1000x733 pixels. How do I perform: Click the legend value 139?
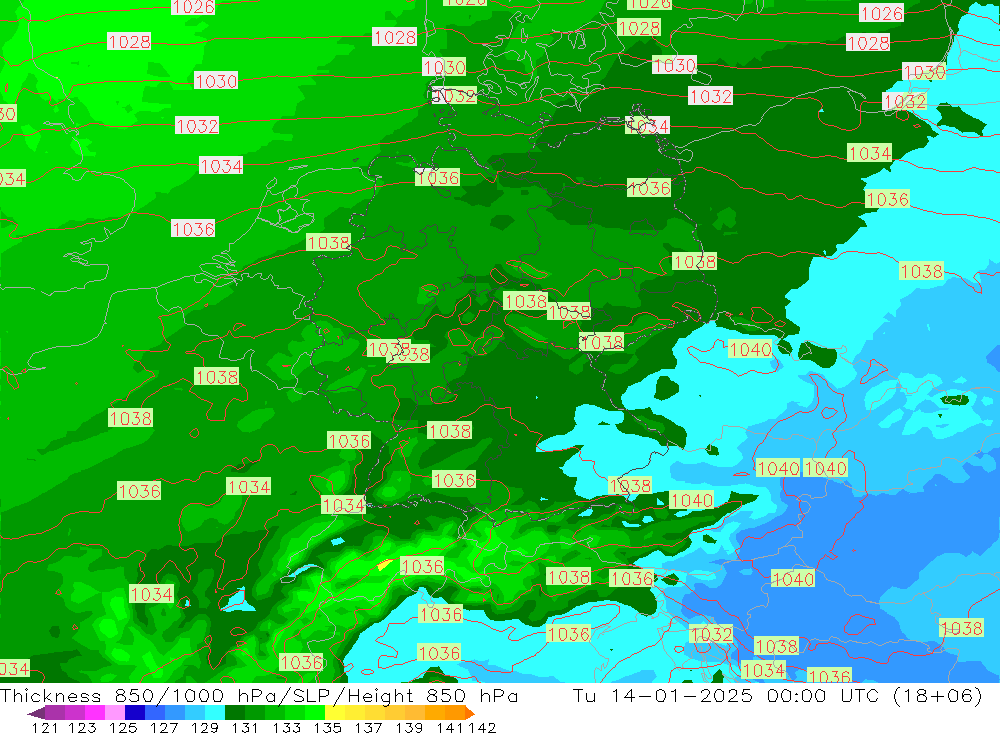click(409, 728)
